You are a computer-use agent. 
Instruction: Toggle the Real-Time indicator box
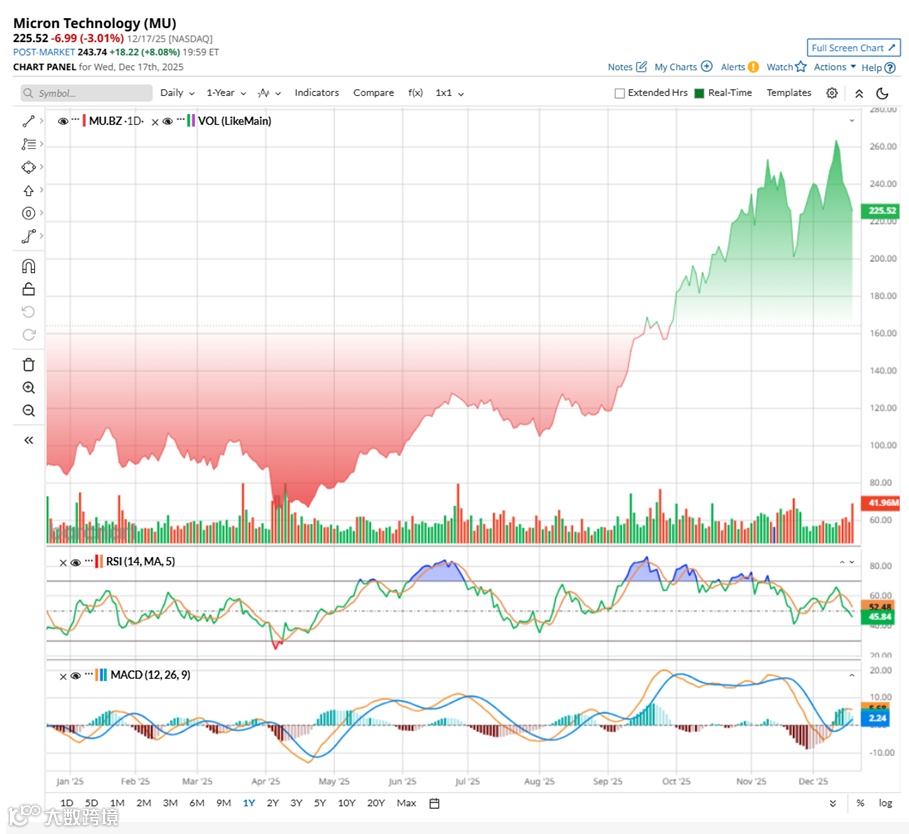699,93
